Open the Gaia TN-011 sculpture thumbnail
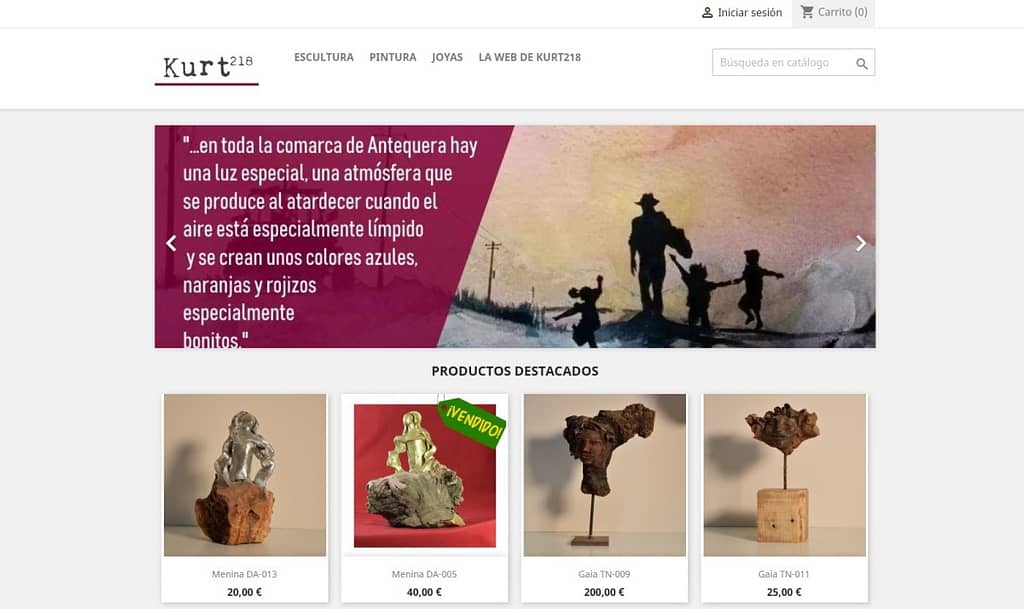This screenshot has height=609, width=1024. coord(784,475)
